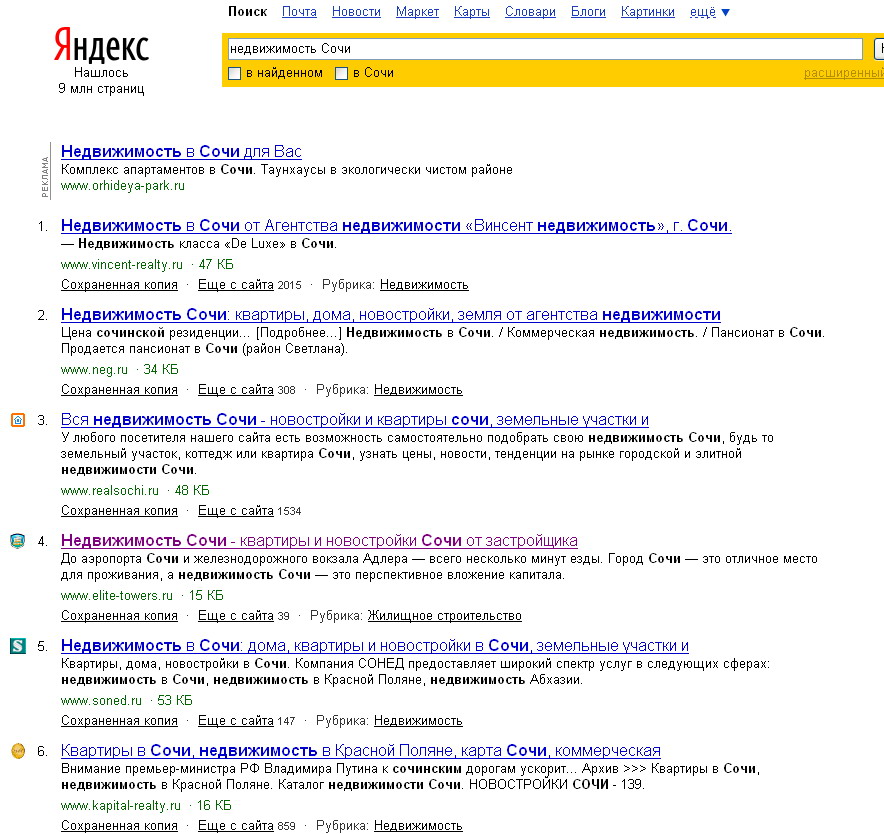Show more results from realsochi.ru

point(236,511)
